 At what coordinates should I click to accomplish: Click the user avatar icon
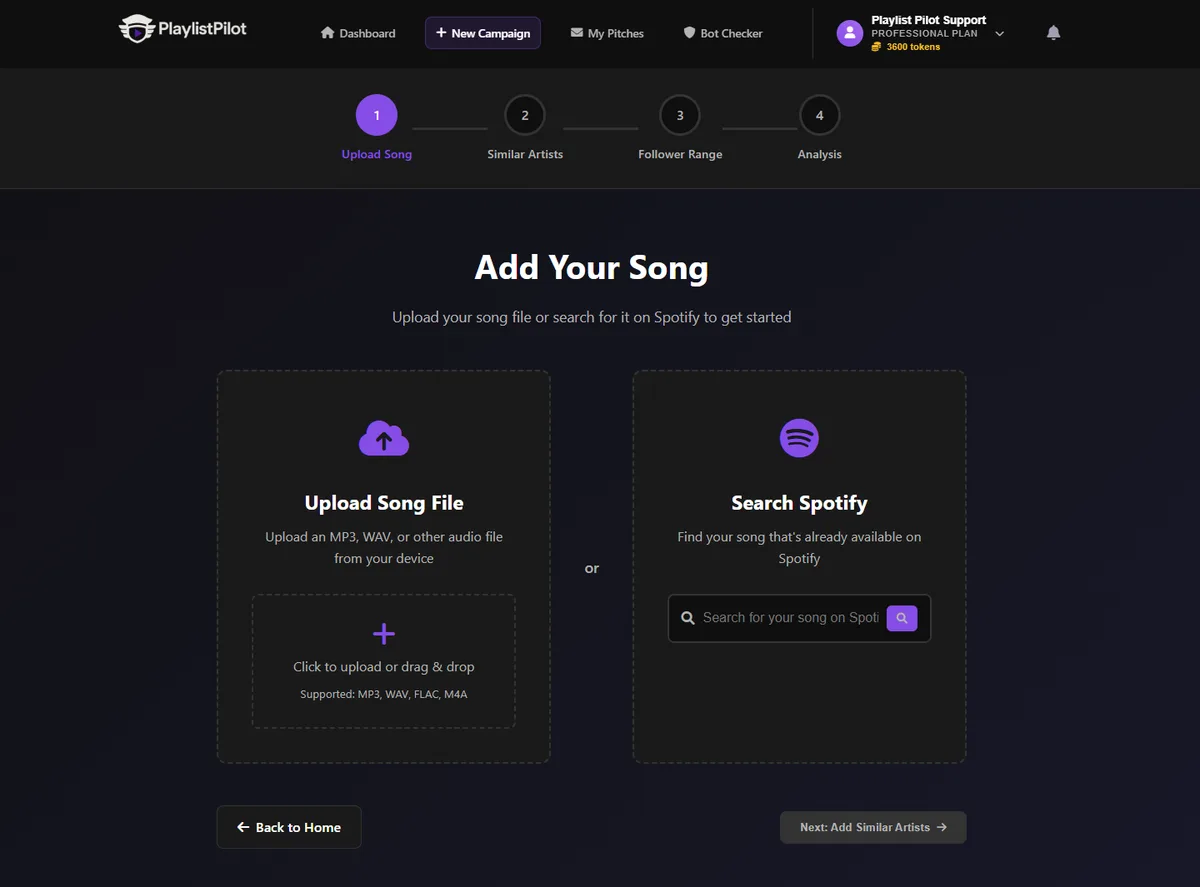tap(849, 32)
